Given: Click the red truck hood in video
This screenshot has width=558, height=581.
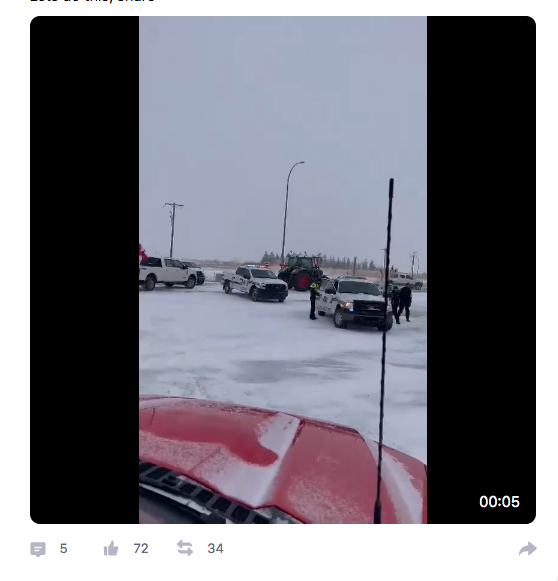Looking at the screenshot, I should point(282,459).
